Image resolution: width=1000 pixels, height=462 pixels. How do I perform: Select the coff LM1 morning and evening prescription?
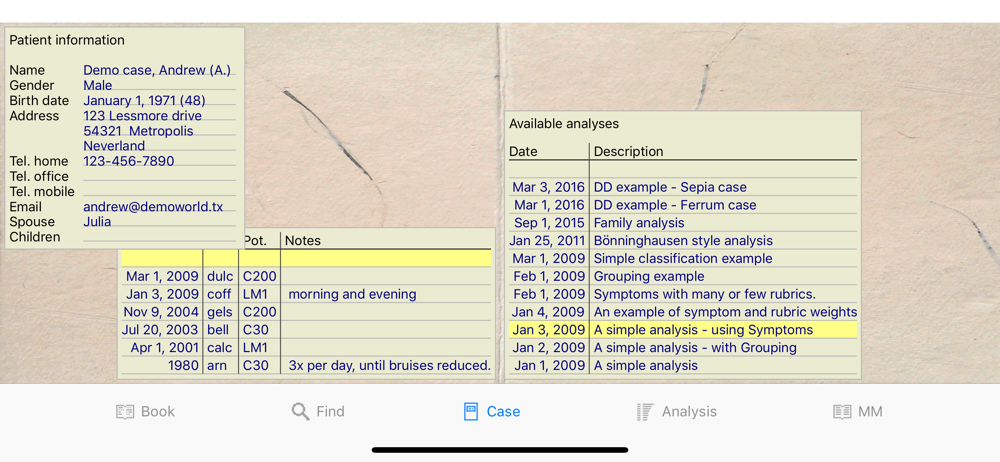pyautogui.click(x=306, y=294)
